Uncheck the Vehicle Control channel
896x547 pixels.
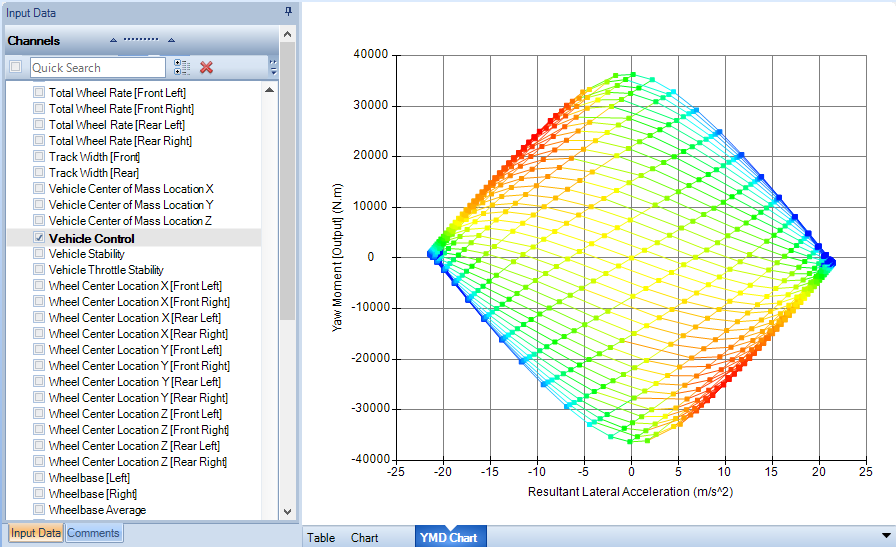coord(39,238)
